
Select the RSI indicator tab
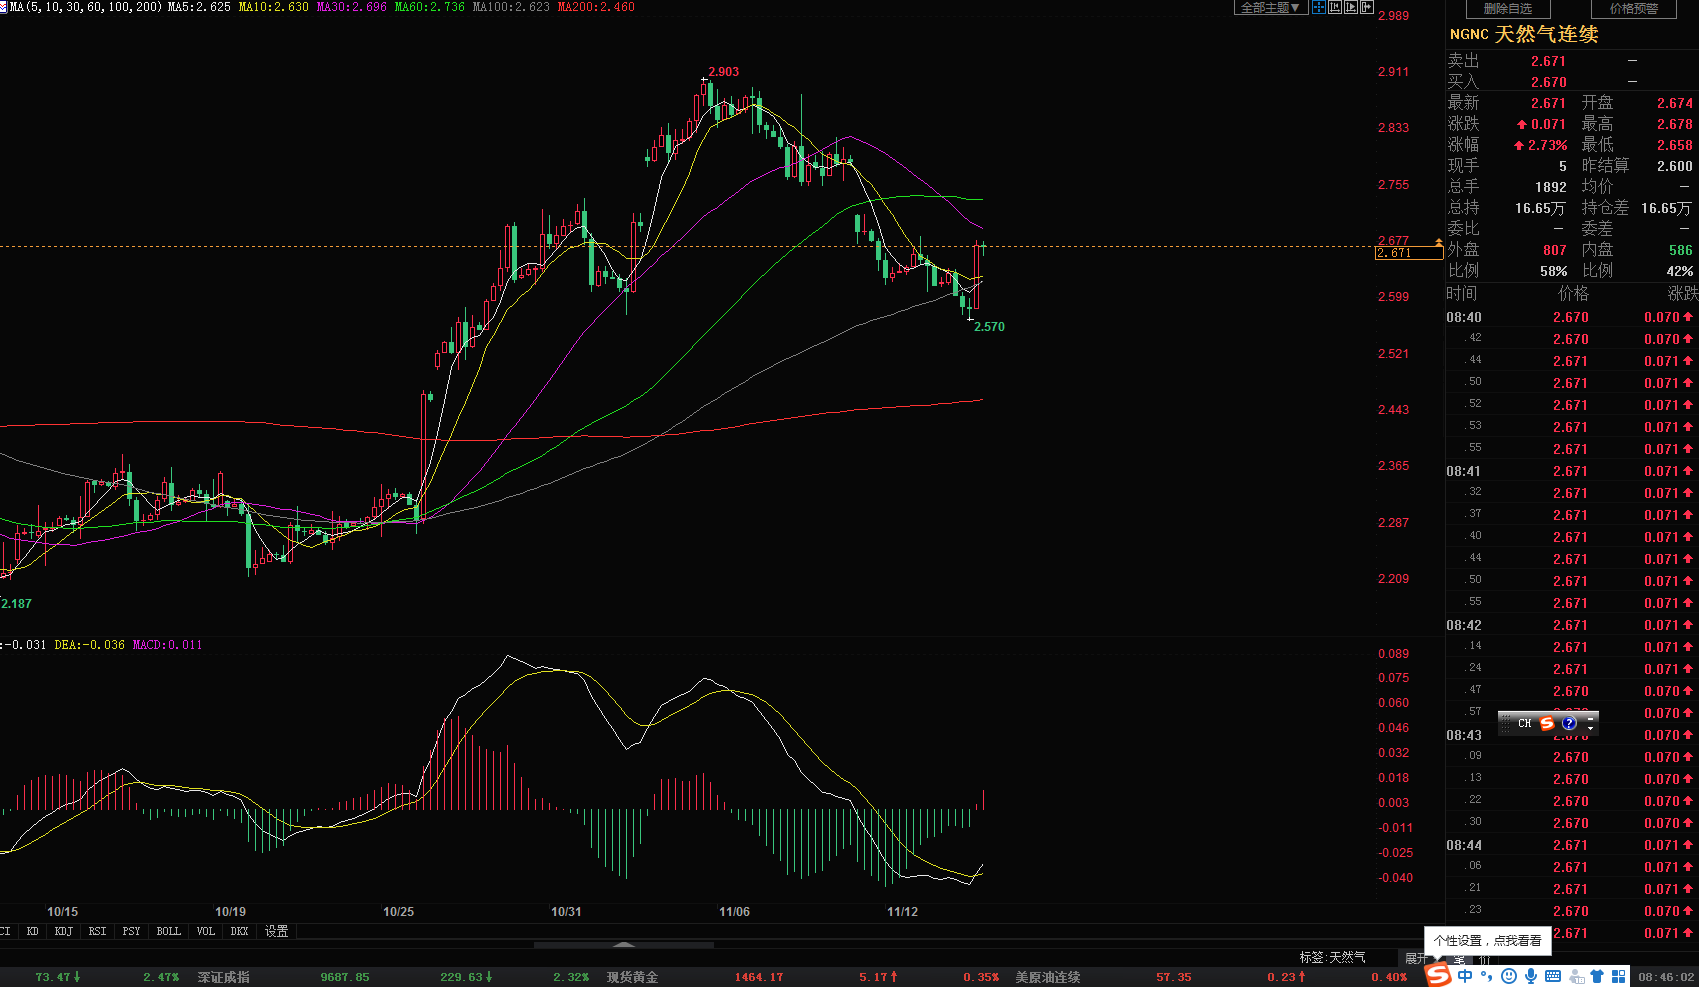point(97,931)
